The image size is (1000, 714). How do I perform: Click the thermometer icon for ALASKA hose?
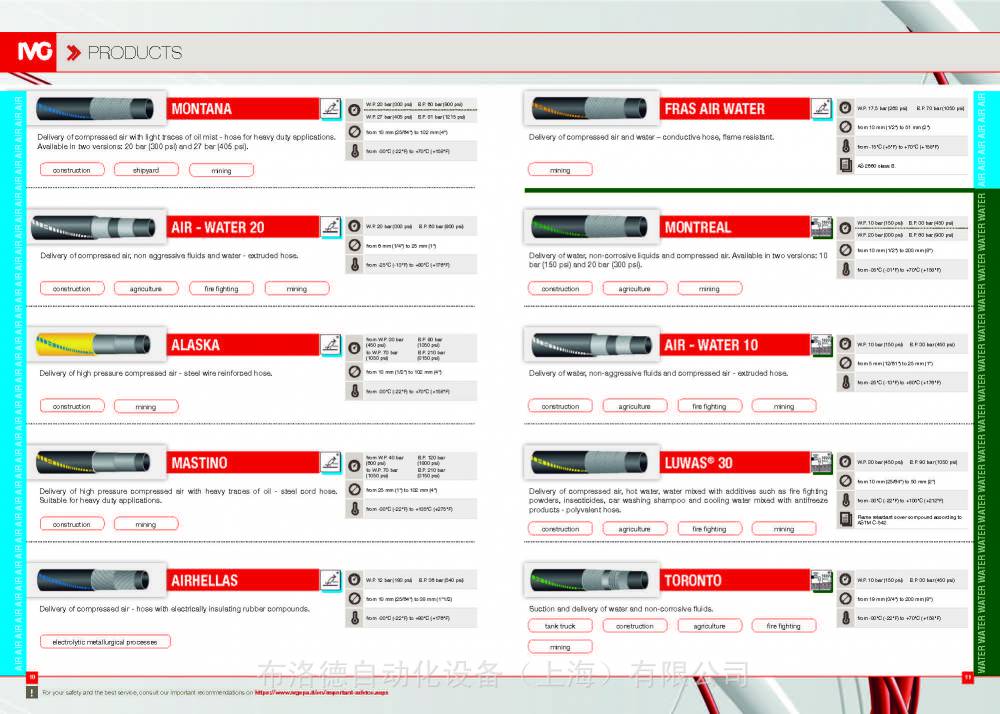[x=354, y=391]
